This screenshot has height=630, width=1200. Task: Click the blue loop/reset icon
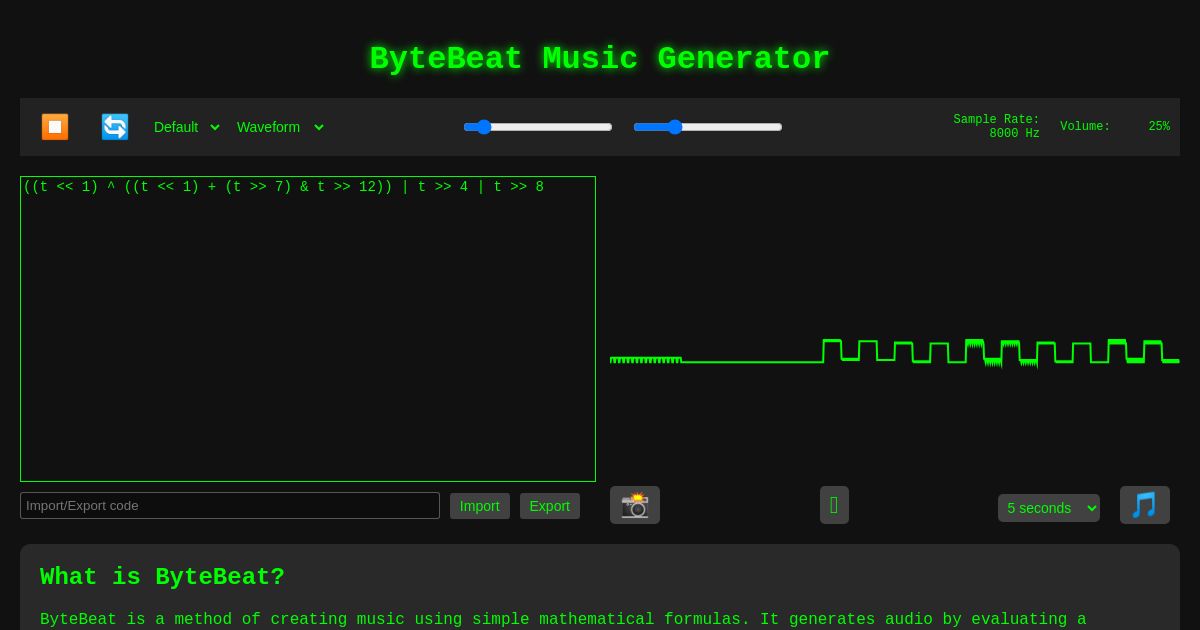tap(115, 126)
